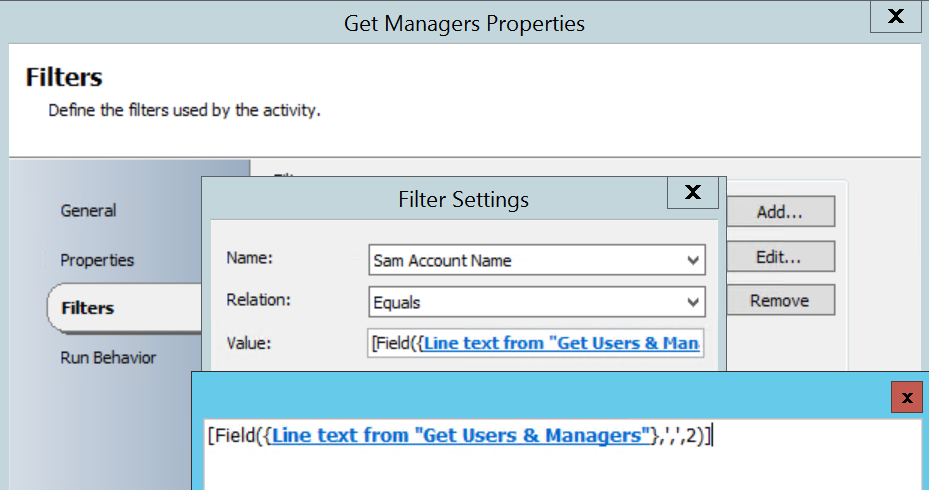
Task: Click the Get Managers Properties title bar
Action: (464, 22)
